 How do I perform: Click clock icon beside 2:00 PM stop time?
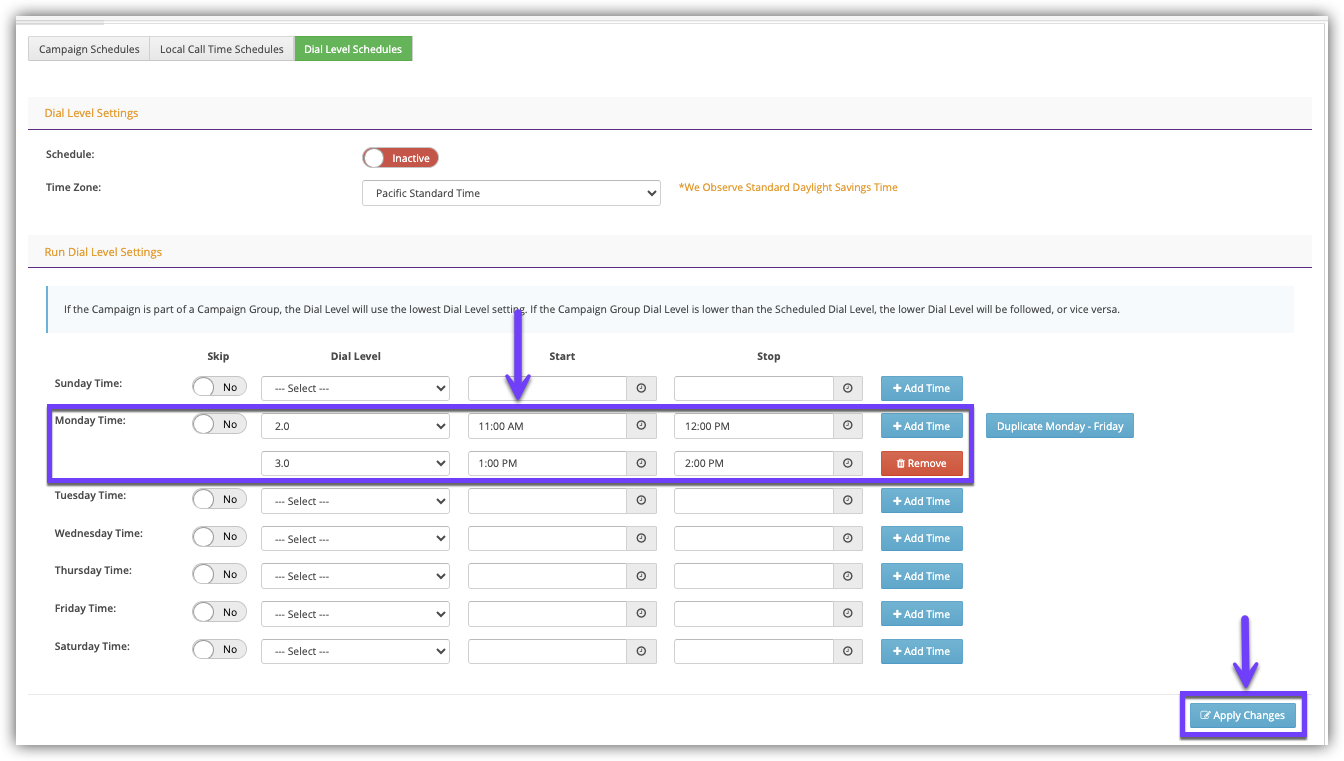(x=848, y=464)
